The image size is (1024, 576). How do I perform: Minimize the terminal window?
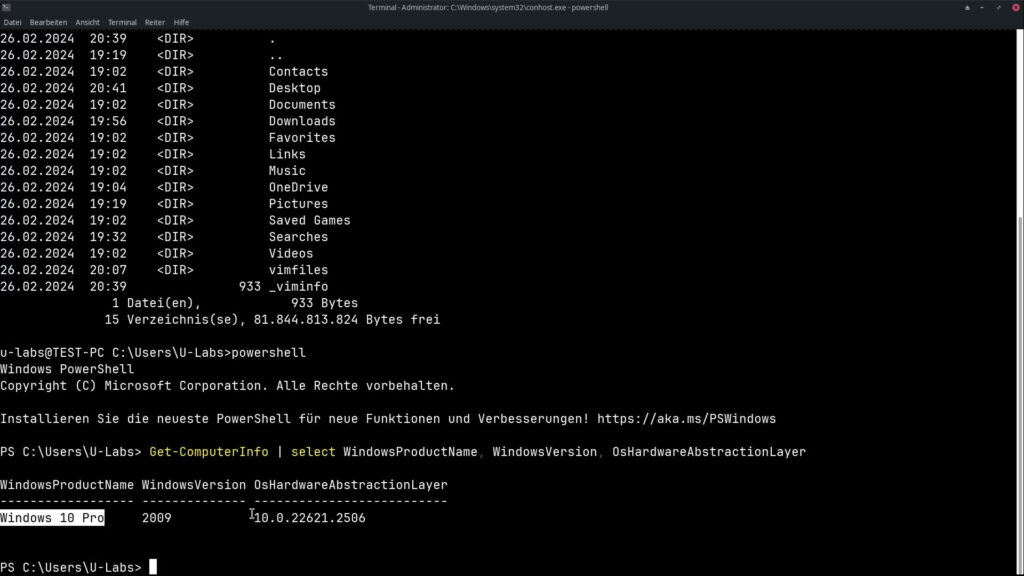(x=981, y=7)
